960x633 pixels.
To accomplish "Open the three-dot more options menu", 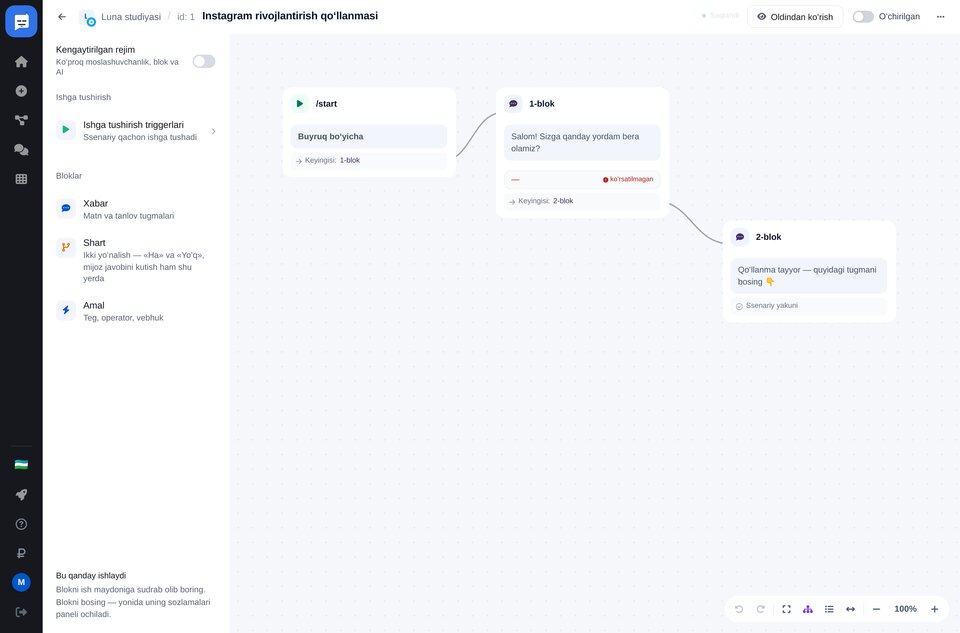I will pos(940,17).
